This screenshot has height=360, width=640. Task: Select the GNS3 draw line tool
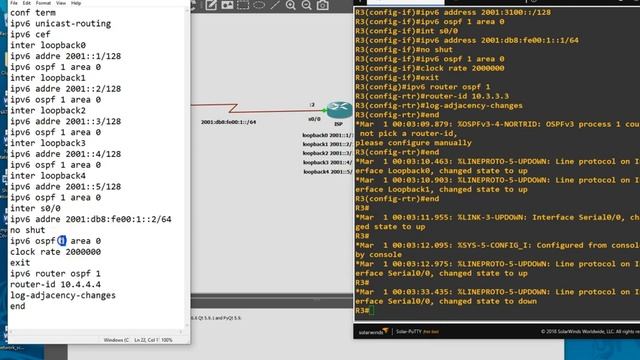(275, 5)
